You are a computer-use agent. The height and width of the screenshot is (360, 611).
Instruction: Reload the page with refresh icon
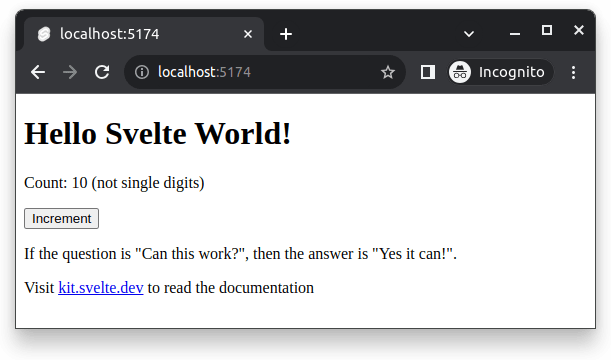click(102, 72)
